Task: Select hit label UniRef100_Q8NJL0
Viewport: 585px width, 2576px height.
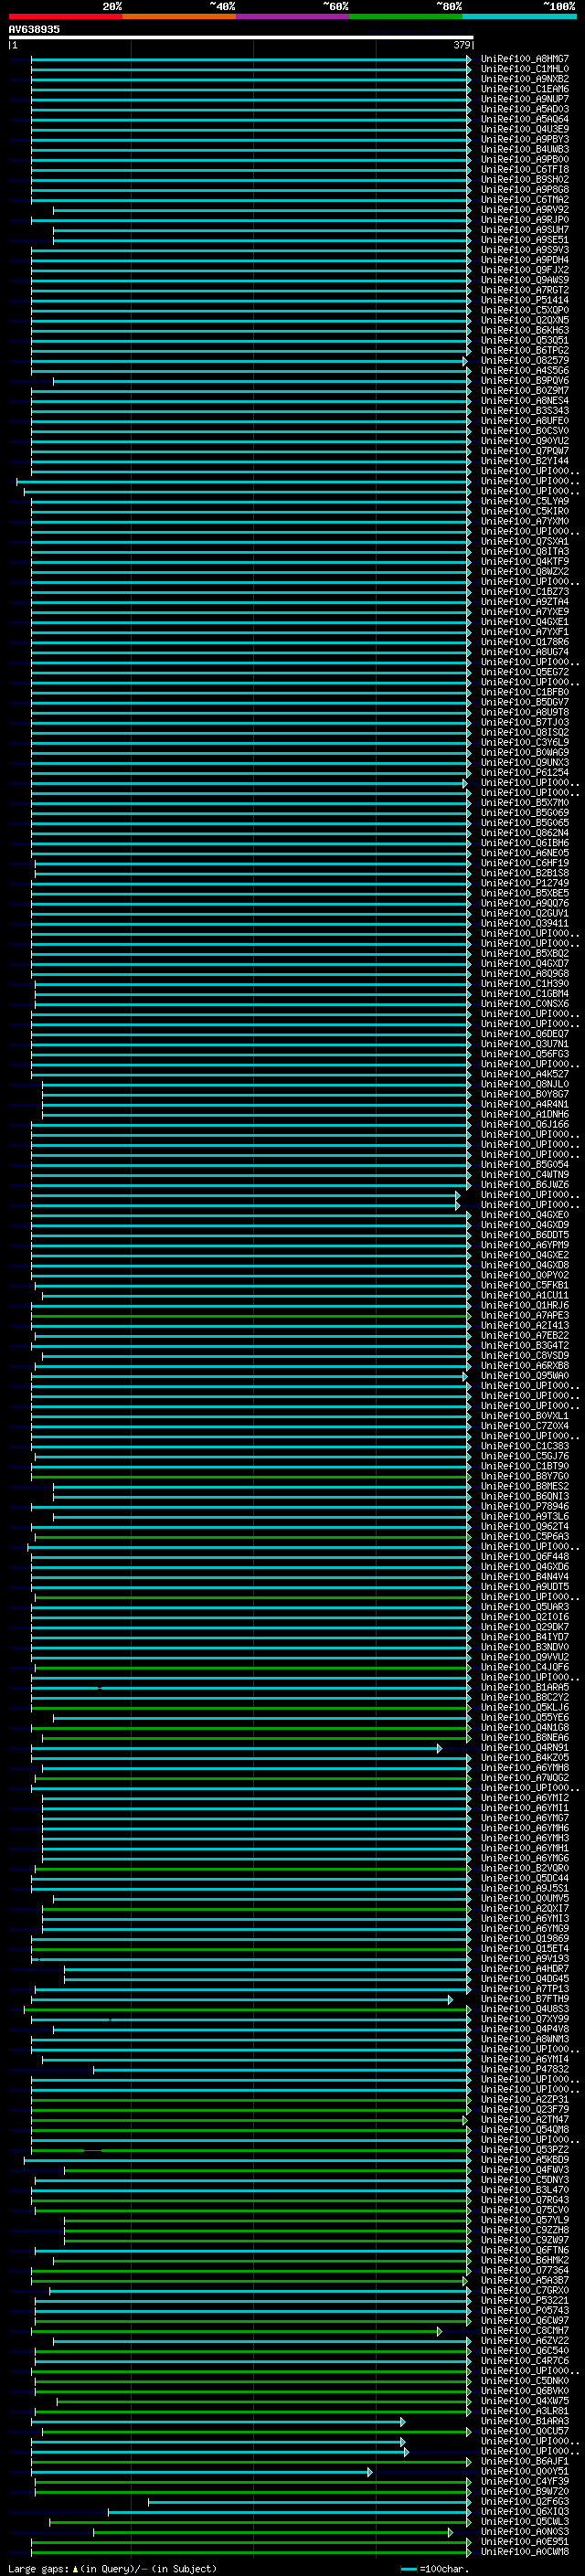Action: tap(525, 1084)
